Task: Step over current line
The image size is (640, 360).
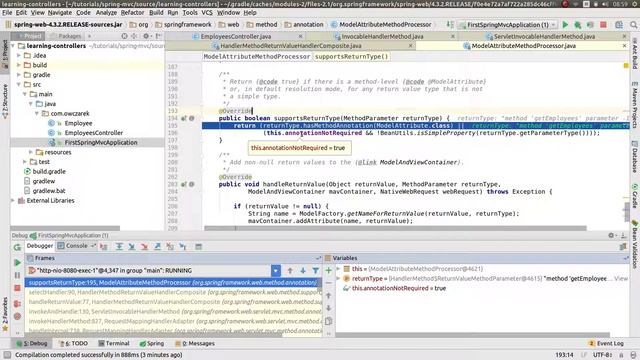Action: 119,247
